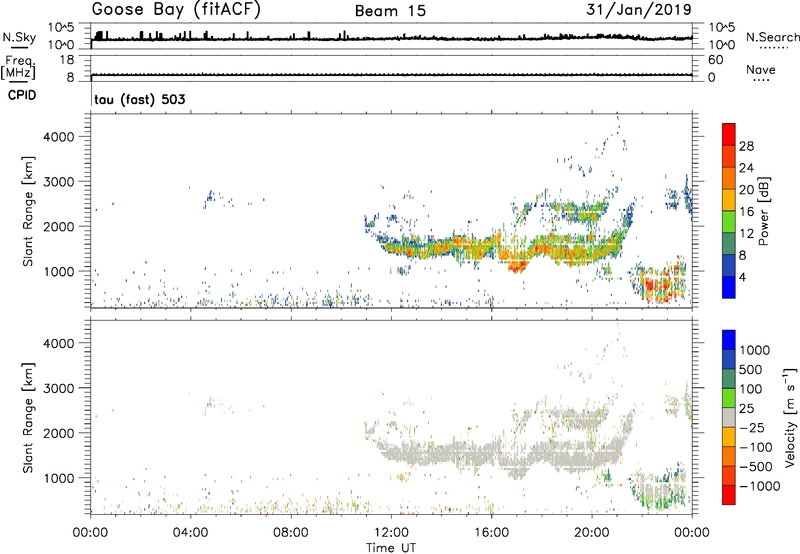Click the '18' frequency axis tick

click(68, 60)
